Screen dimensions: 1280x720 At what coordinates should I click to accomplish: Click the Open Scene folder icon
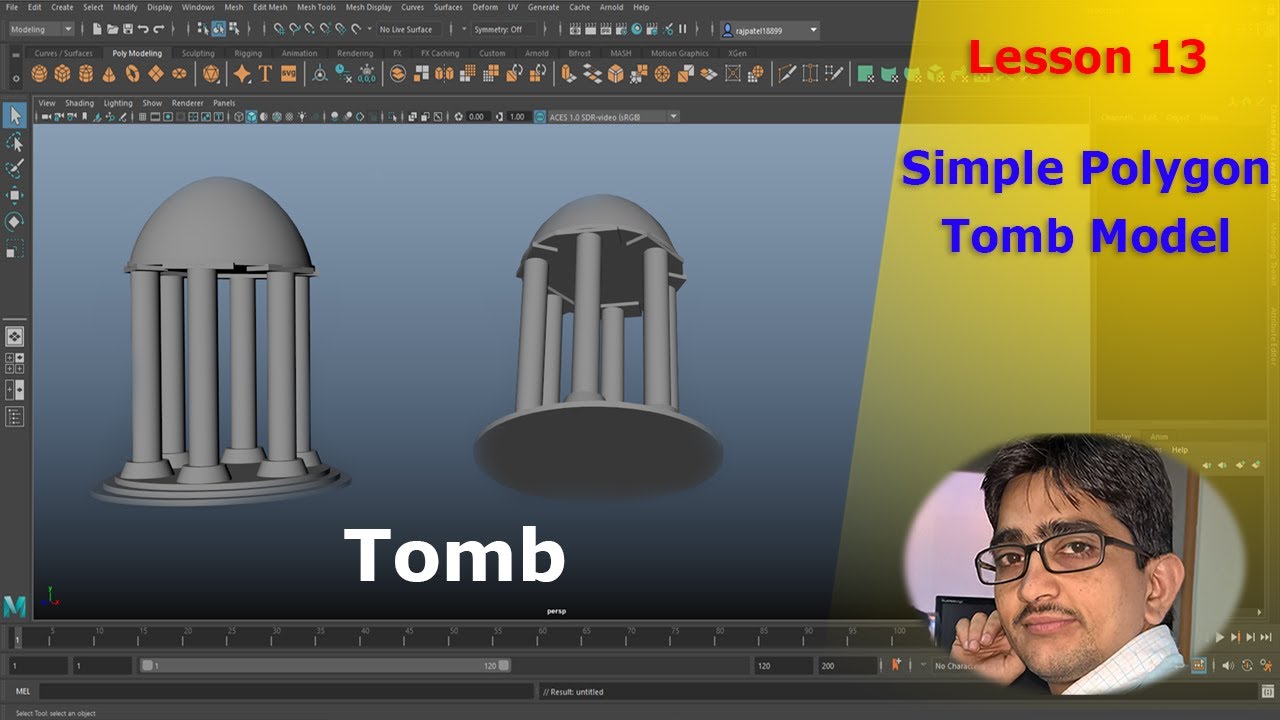[113, 29]
